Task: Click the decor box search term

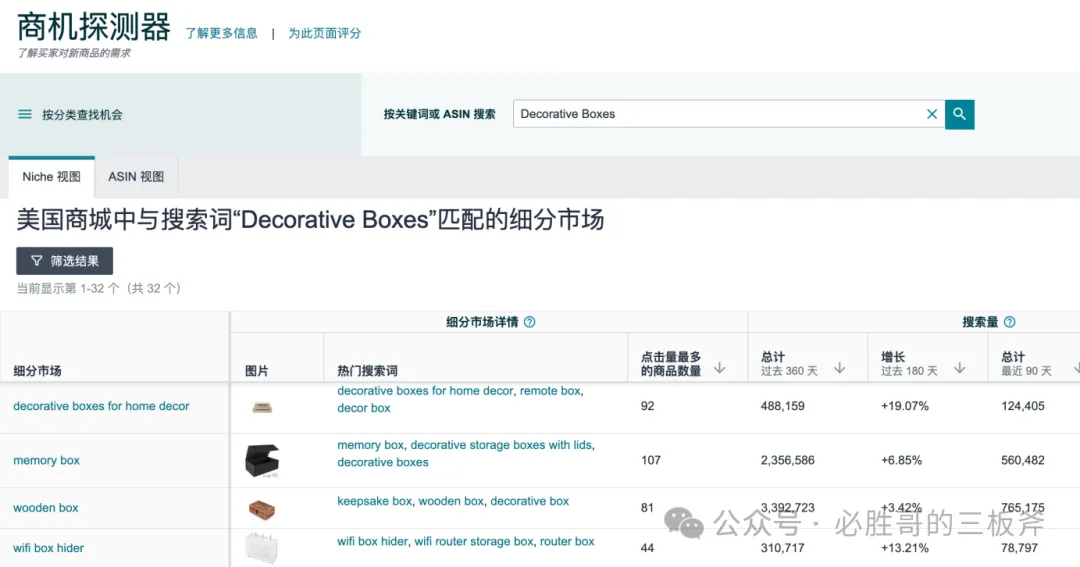Action: (364, 408)
